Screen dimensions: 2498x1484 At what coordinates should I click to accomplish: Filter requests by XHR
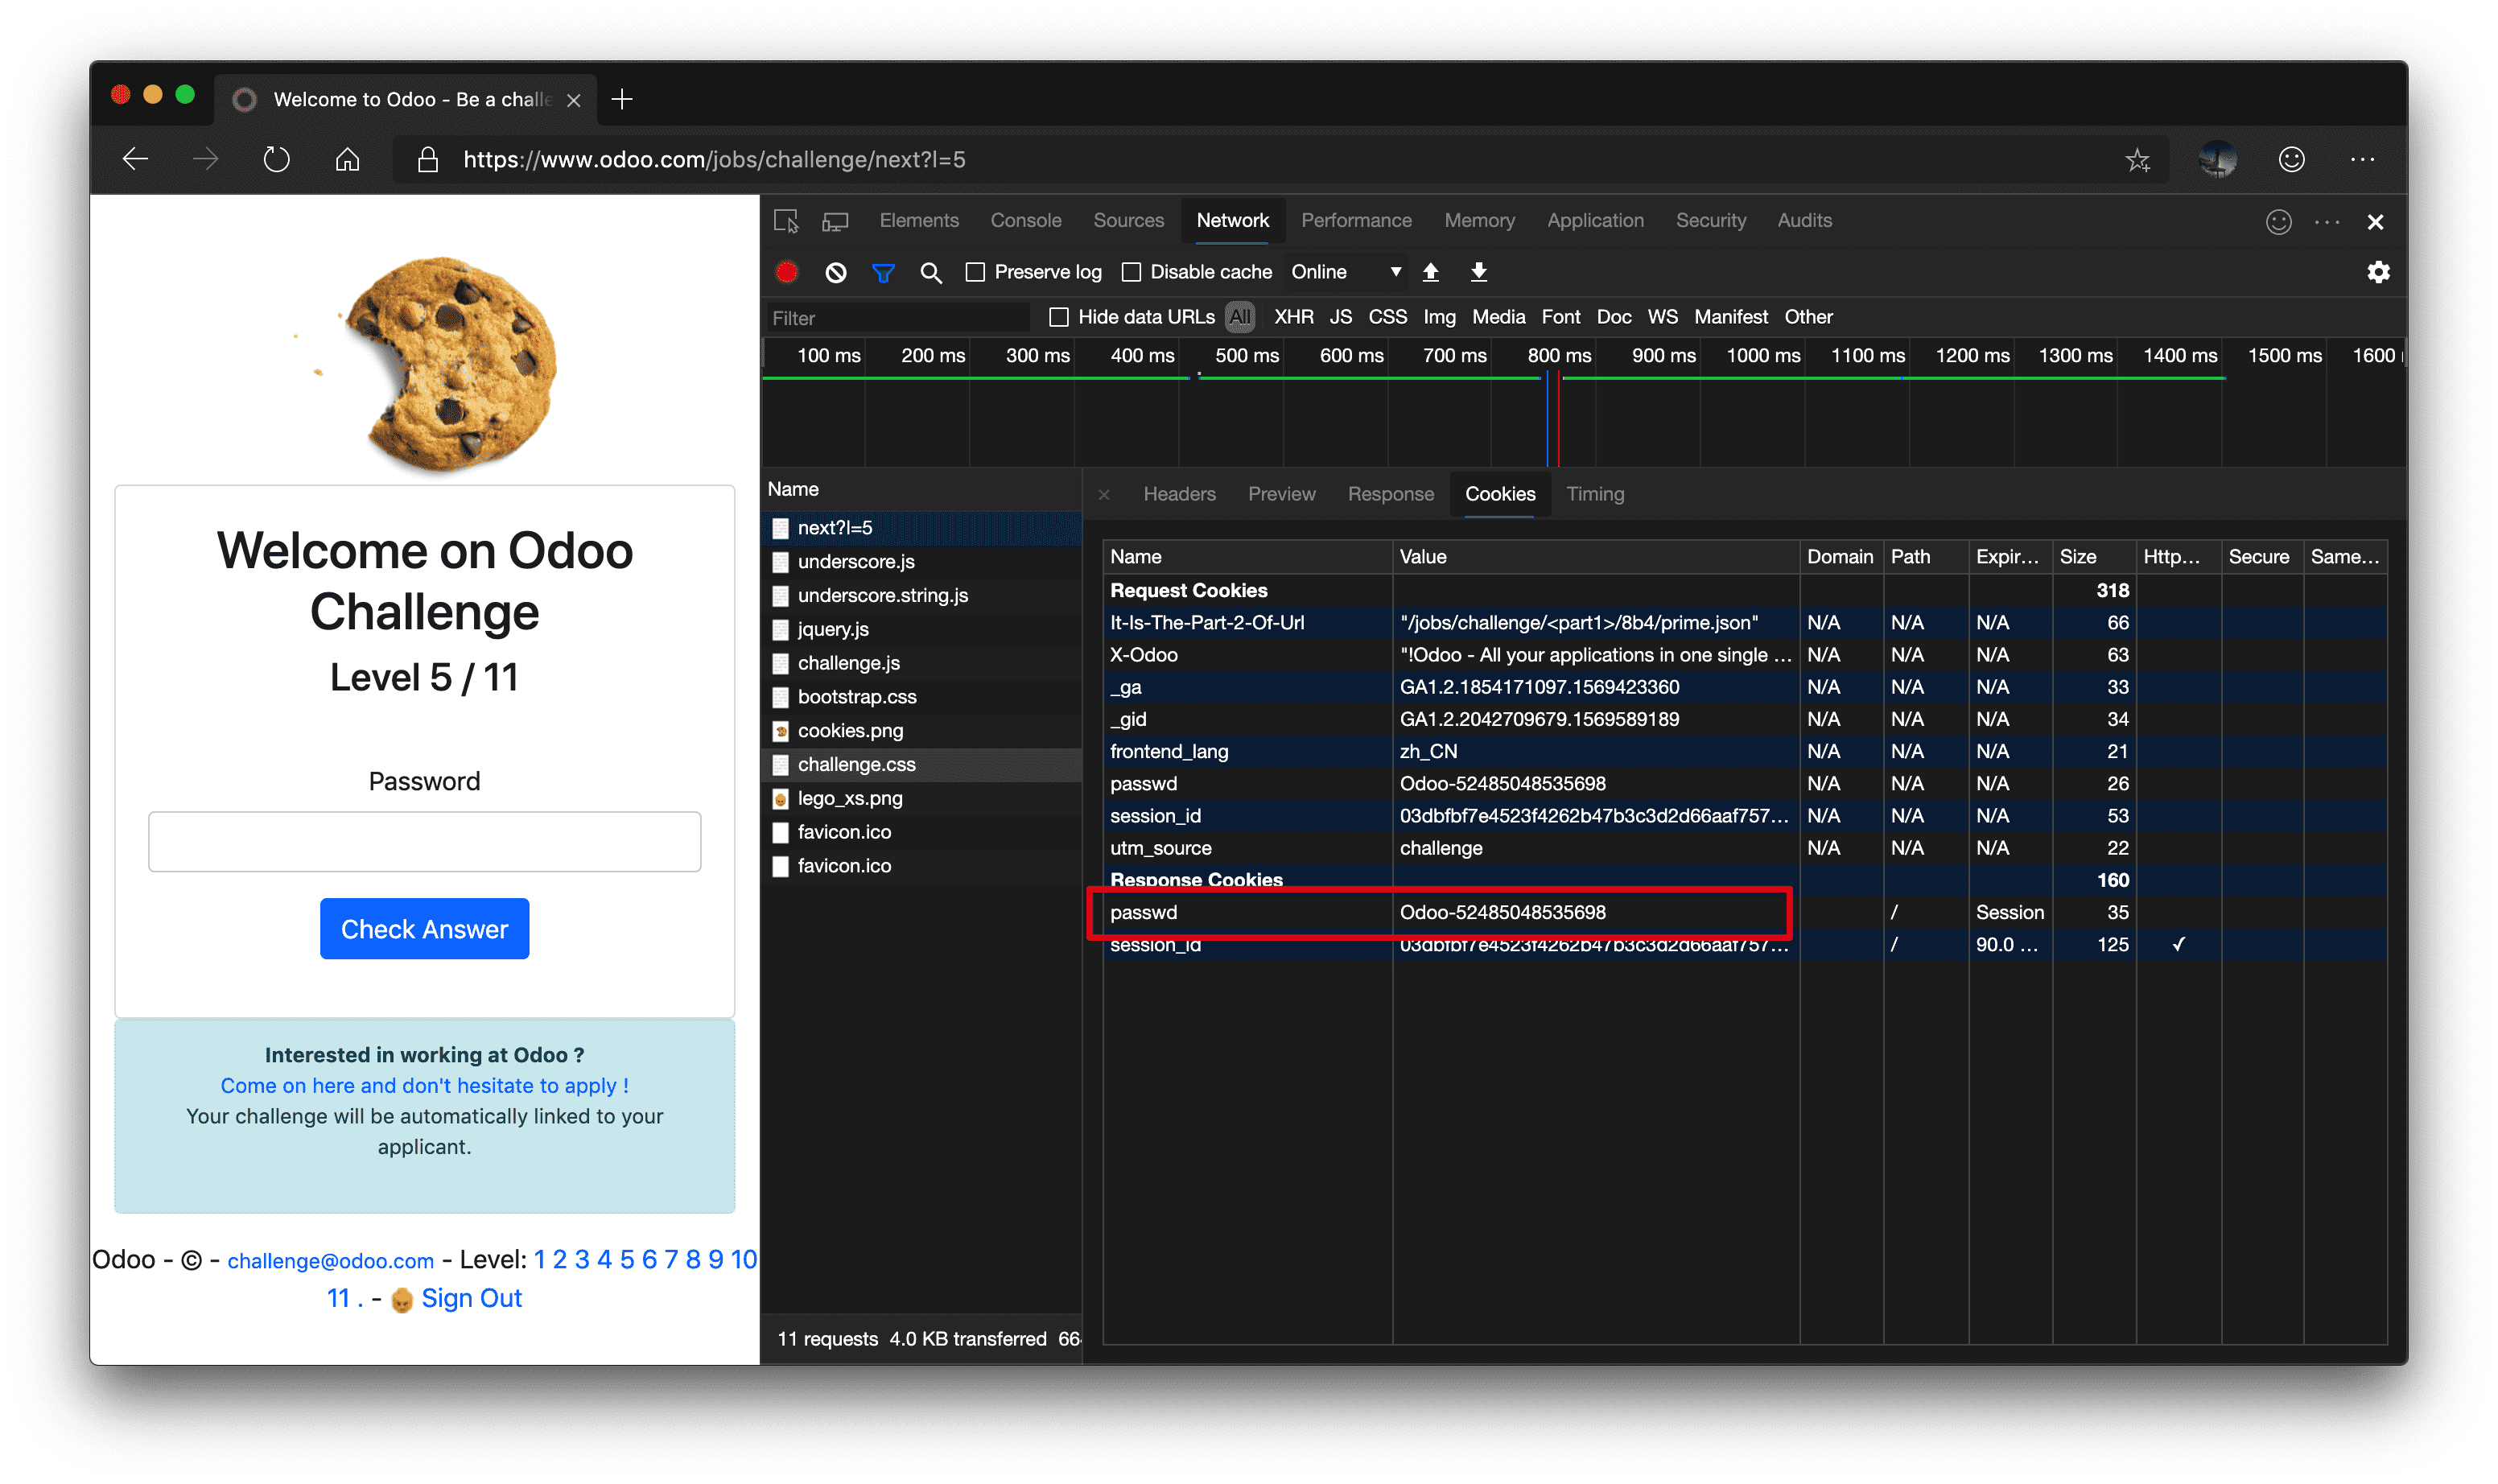pyautogui.click(x=1293, y=317)
